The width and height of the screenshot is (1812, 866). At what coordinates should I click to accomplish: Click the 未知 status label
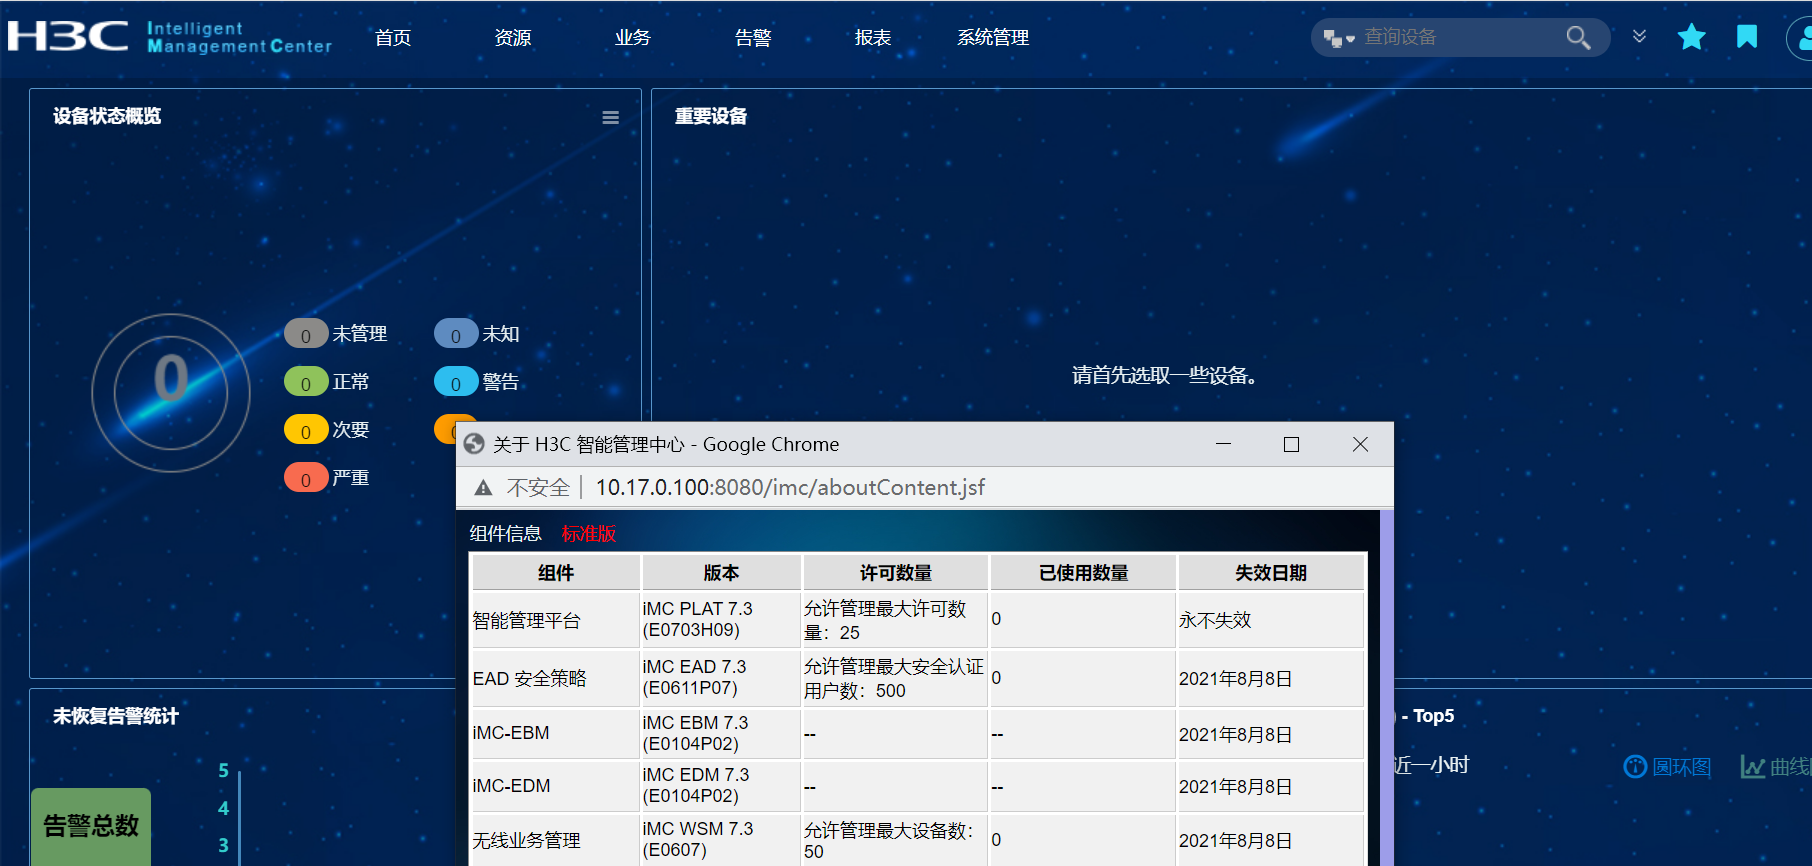501,334
